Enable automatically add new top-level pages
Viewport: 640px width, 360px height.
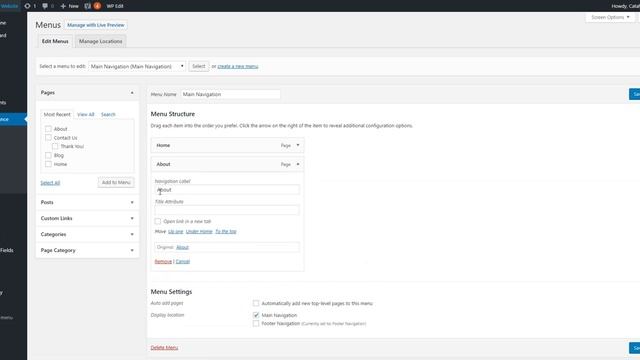tap(256, 303)
